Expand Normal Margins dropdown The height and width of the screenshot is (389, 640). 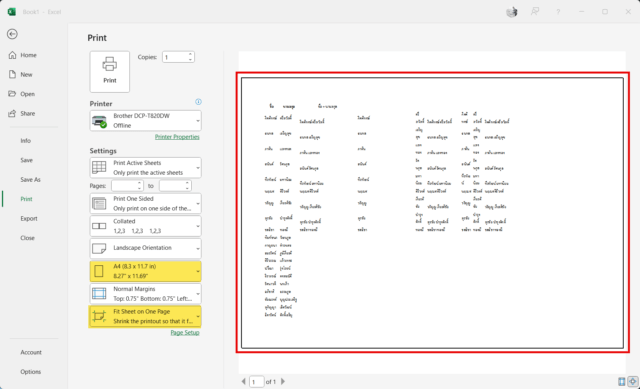[145, 293]
